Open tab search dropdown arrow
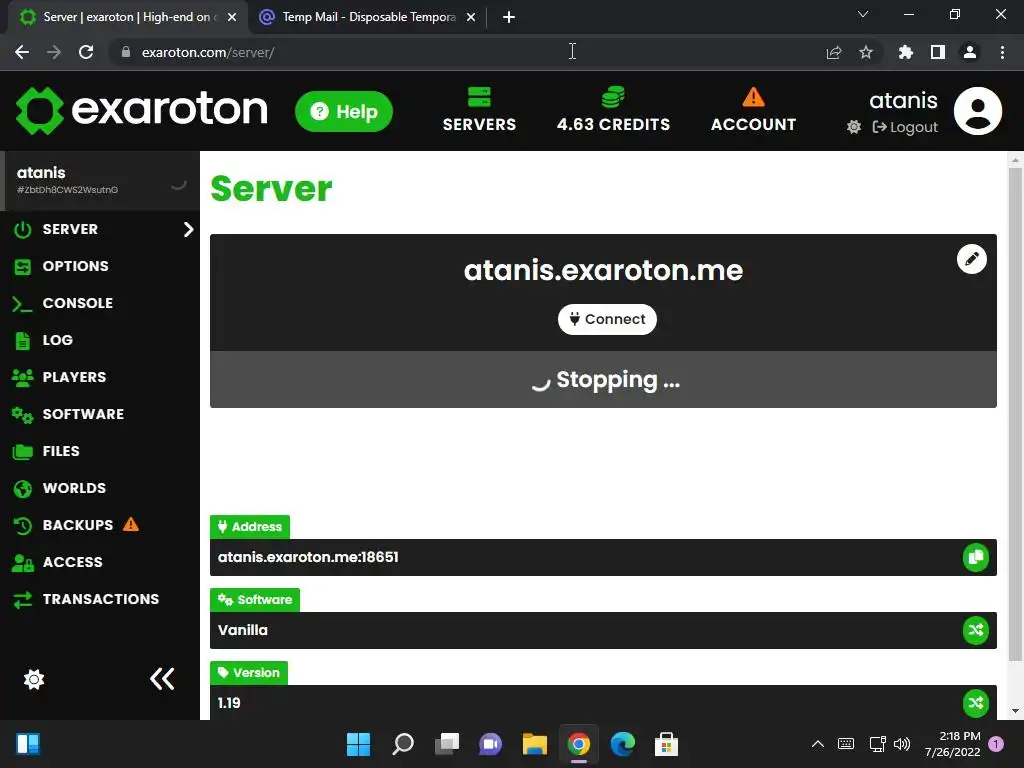This screenshot has width=1024, height=768. (863, 14)
